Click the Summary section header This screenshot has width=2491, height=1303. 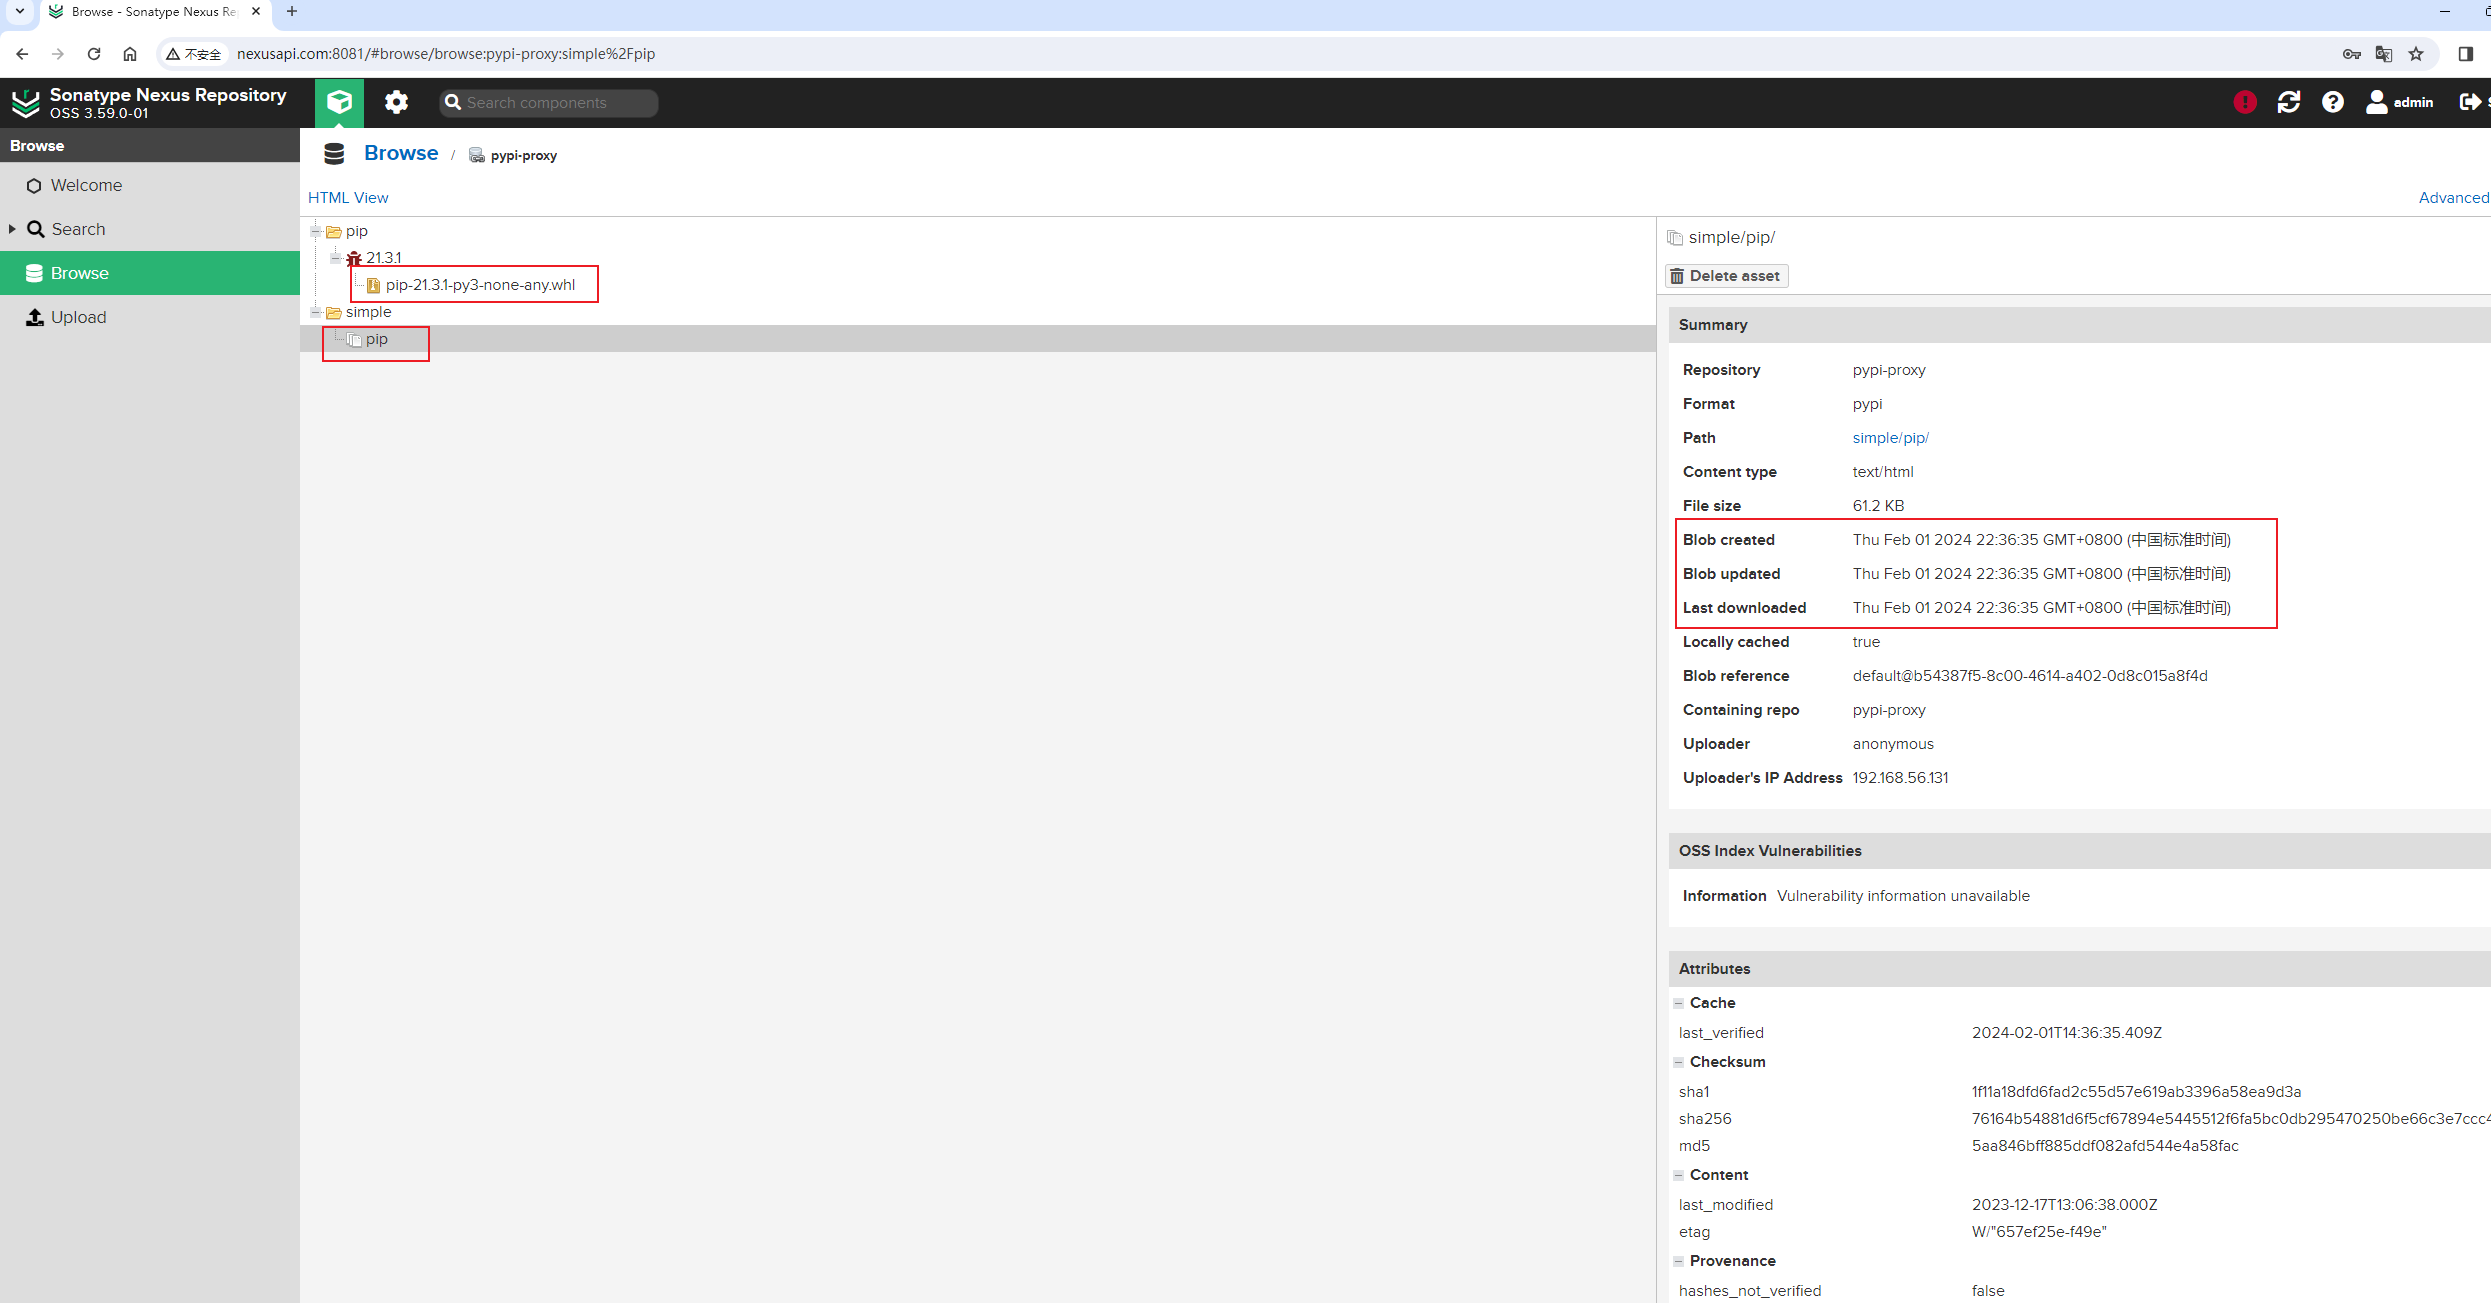pos(2080,325)
